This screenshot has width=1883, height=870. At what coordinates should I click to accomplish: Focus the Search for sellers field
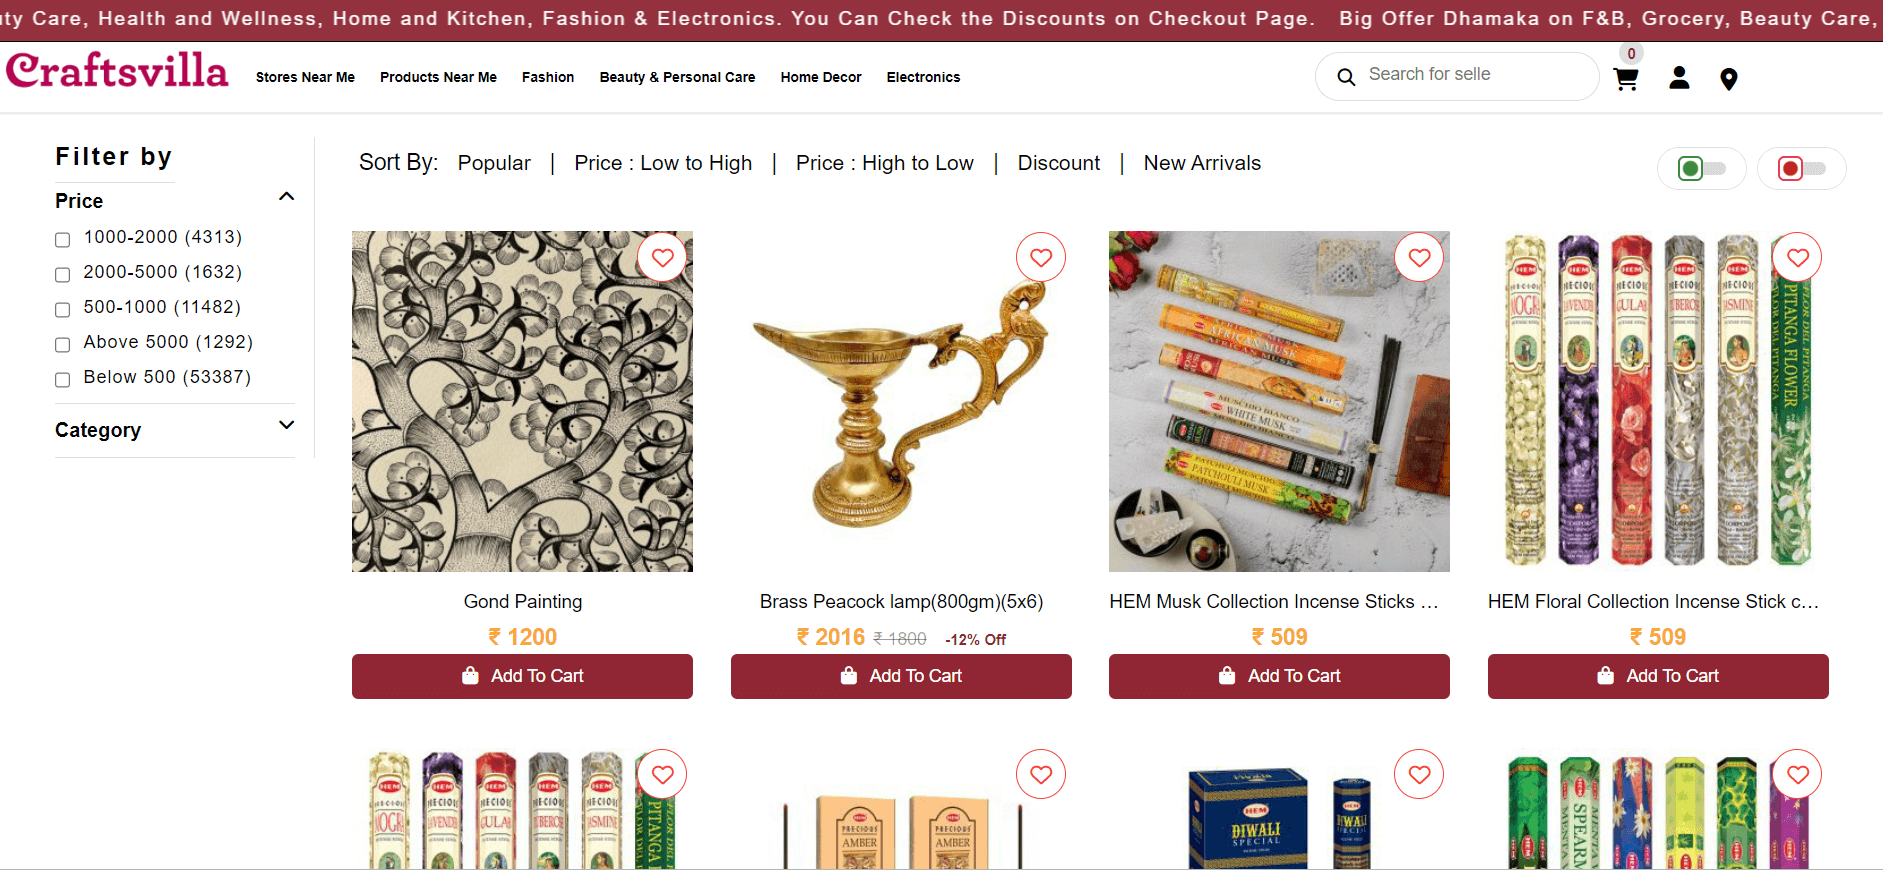[1476, 75]
